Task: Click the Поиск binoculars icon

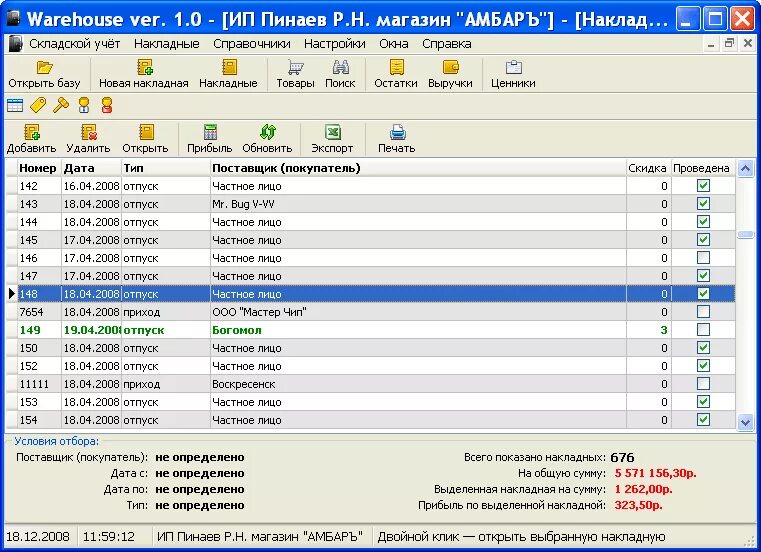Action: click(x=340, y=67)
